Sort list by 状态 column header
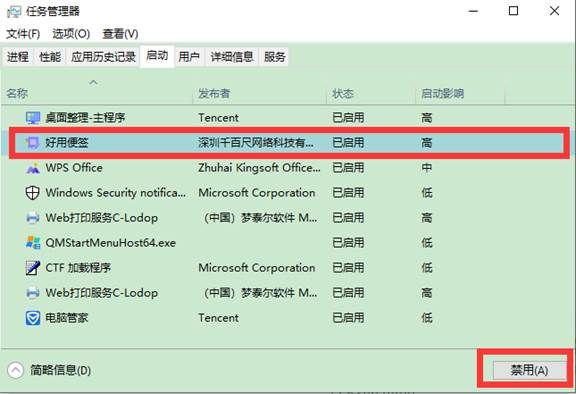This screenshot has width=576, height=394. coord(343,94)
